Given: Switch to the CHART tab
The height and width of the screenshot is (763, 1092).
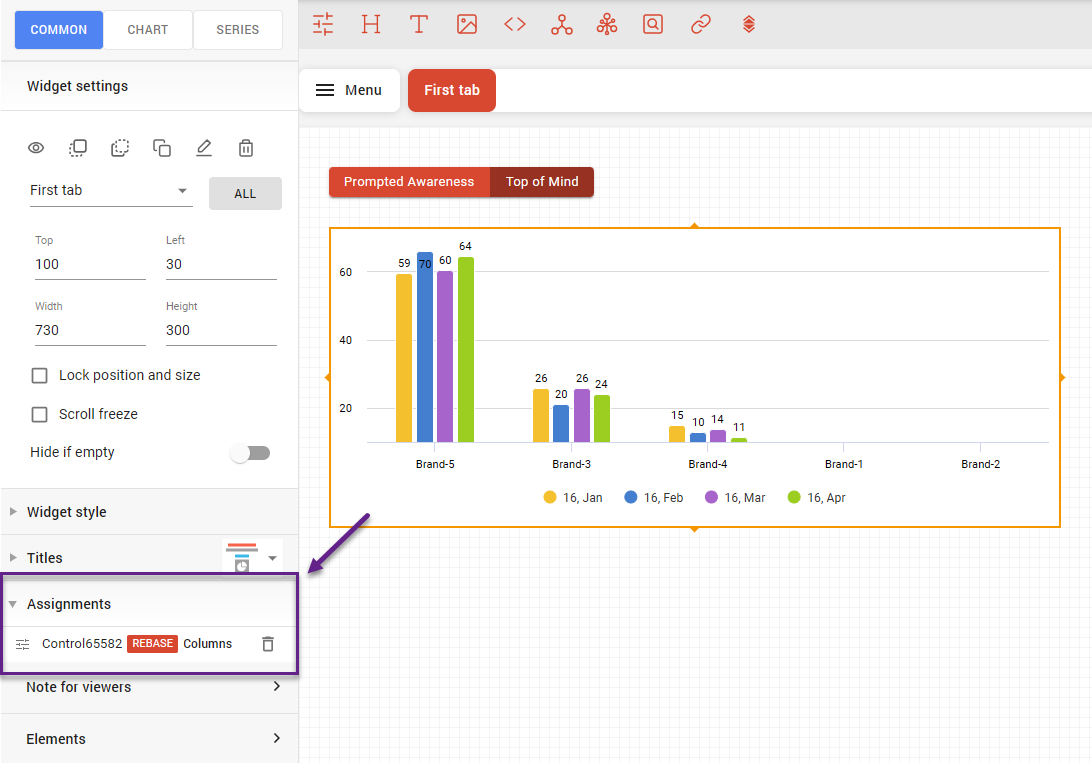Looking at the screenshot, I should pos(148,30).
